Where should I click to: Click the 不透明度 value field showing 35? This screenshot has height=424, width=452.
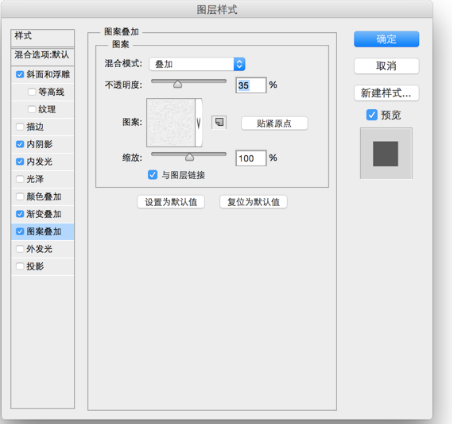[x=251, y=85]
